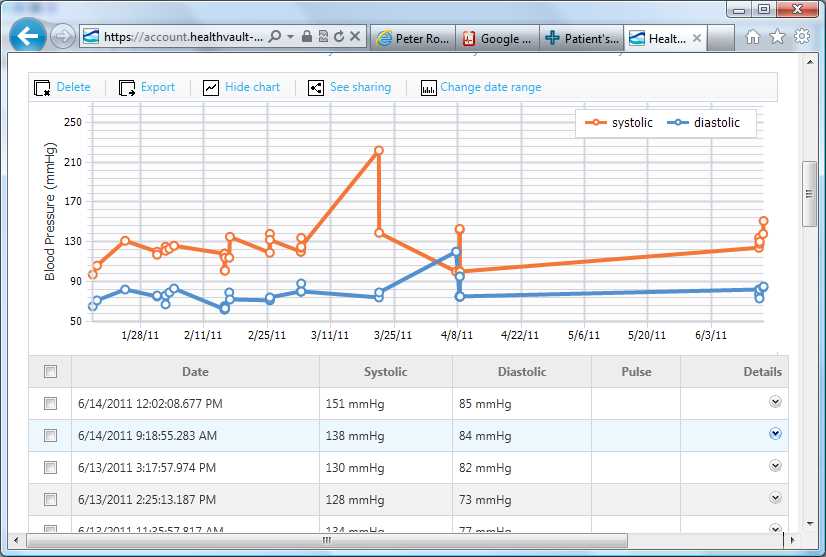826x557 pixels.
Task: Open favorites with the star icon
Action: (777, 36)
